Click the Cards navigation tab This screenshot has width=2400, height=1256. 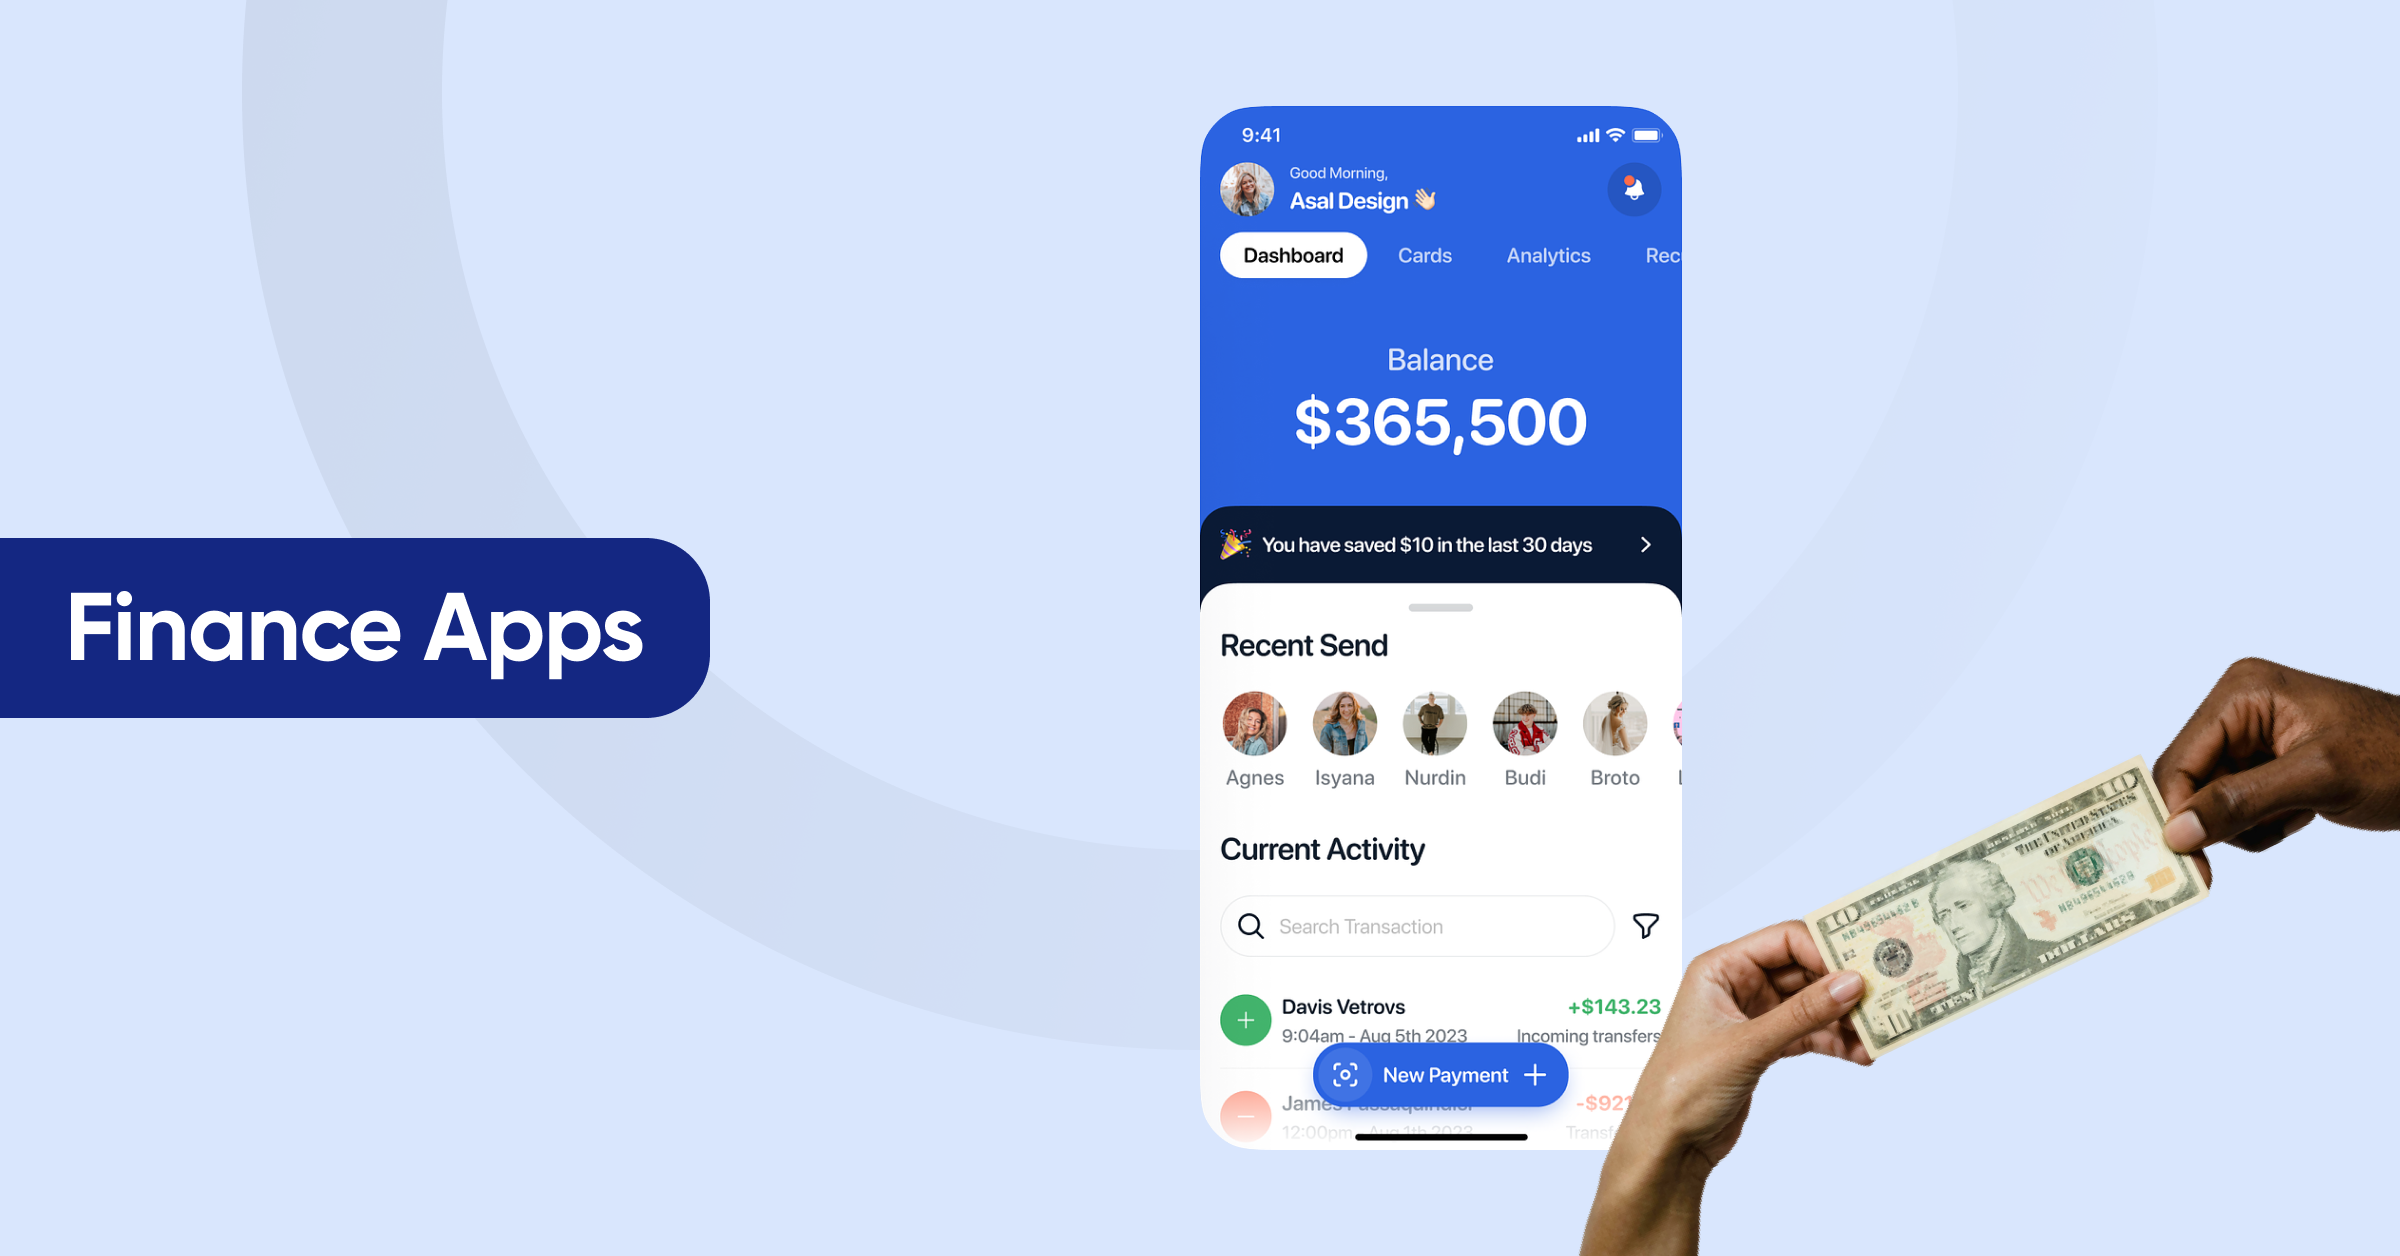coord(1422,254)
